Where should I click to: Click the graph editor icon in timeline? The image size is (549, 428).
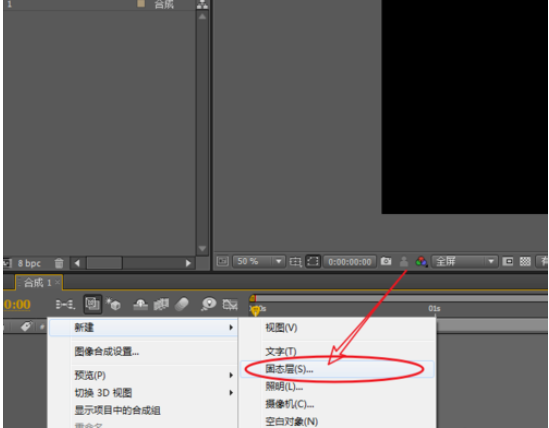pos(230,304)
